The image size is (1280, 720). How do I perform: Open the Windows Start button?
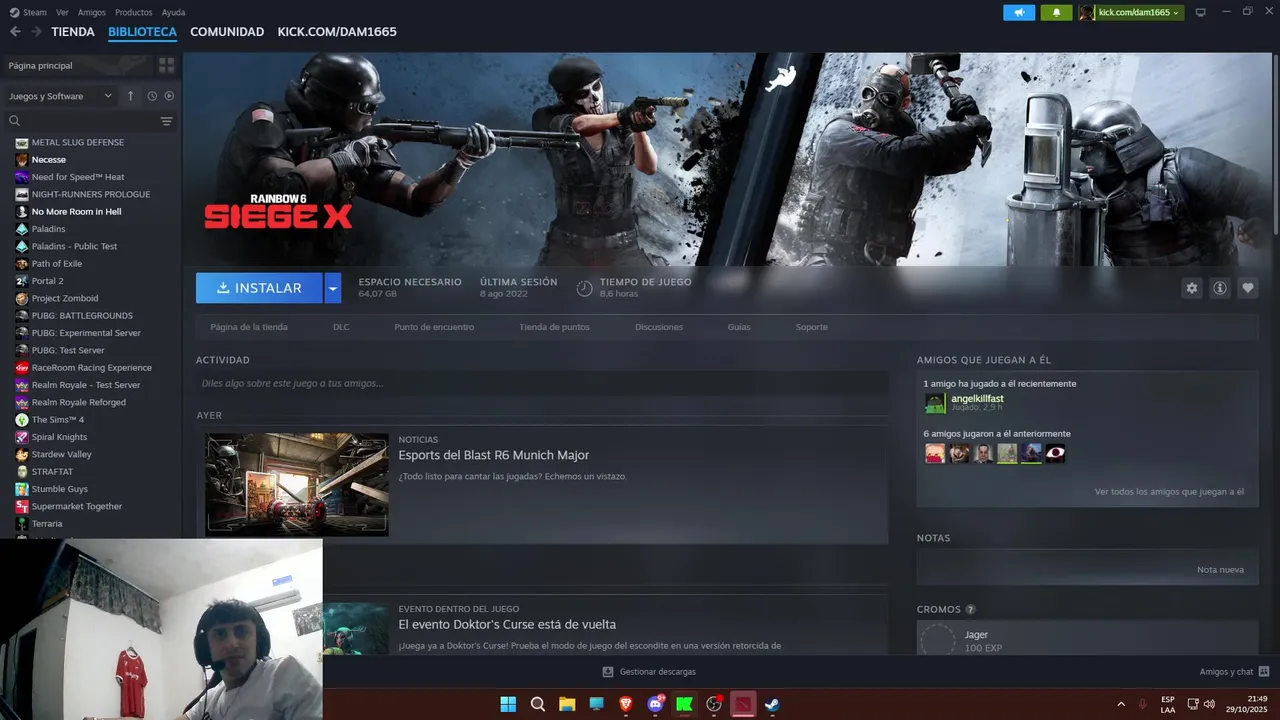click(508, 704)
